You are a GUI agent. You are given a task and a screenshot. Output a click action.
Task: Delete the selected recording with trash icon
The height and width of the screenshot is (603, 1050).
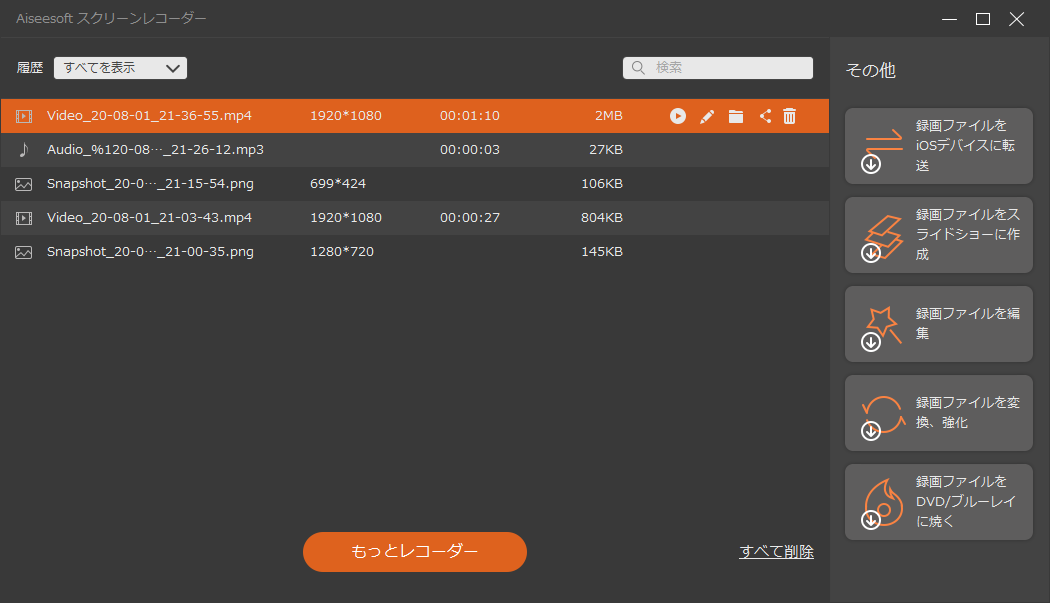point(790,116)
